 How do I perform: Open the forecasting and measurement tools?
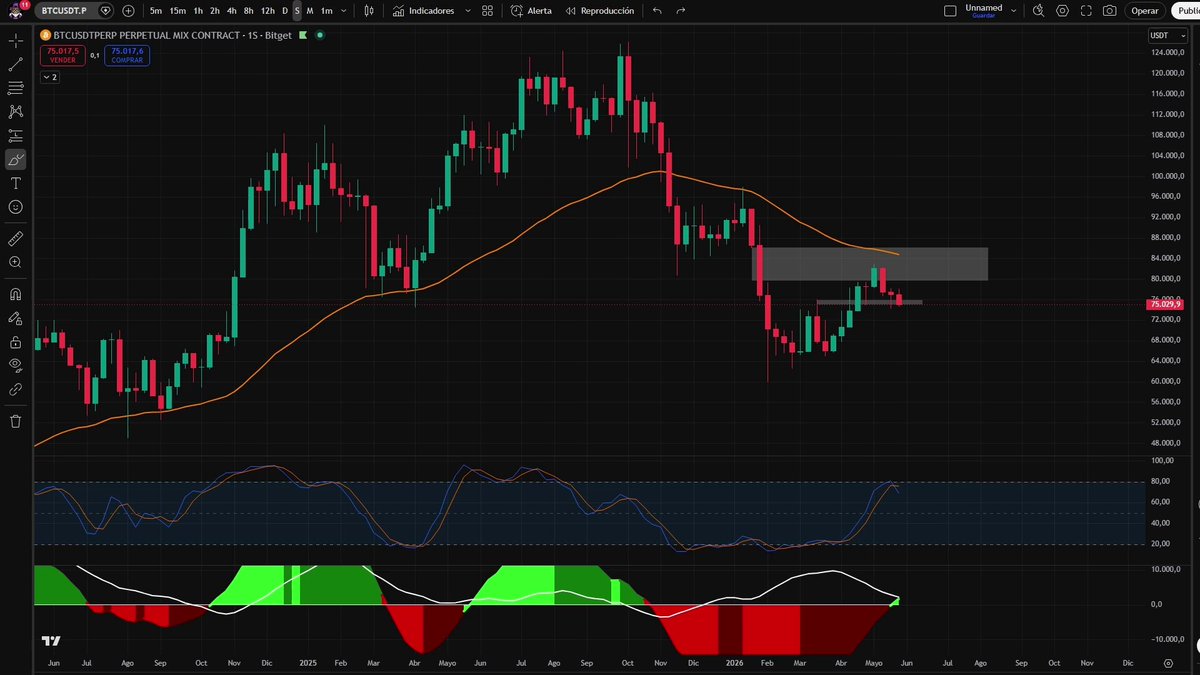(x=16, y=136)
